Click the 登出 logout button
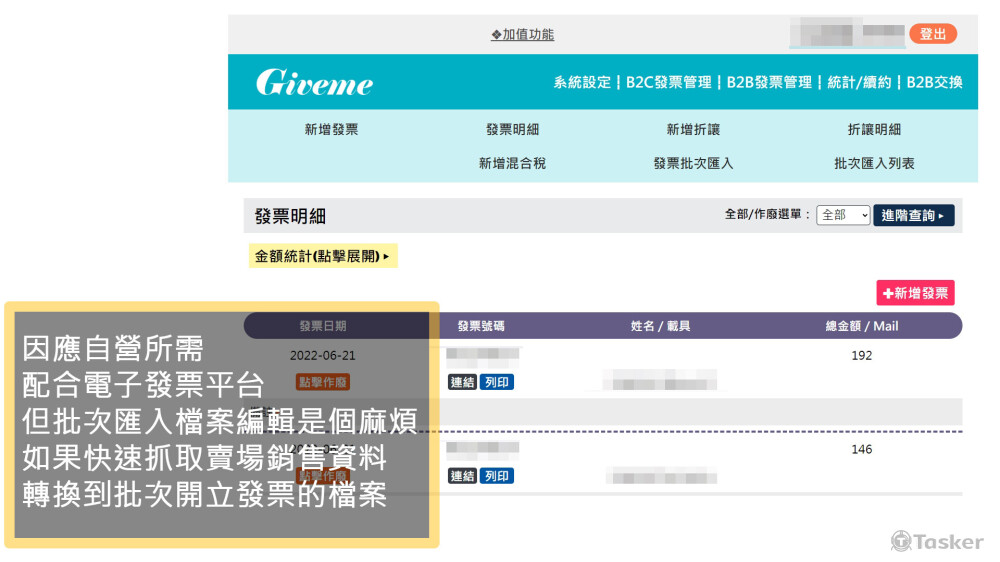The image size is (1000, 562). [932, 34]
